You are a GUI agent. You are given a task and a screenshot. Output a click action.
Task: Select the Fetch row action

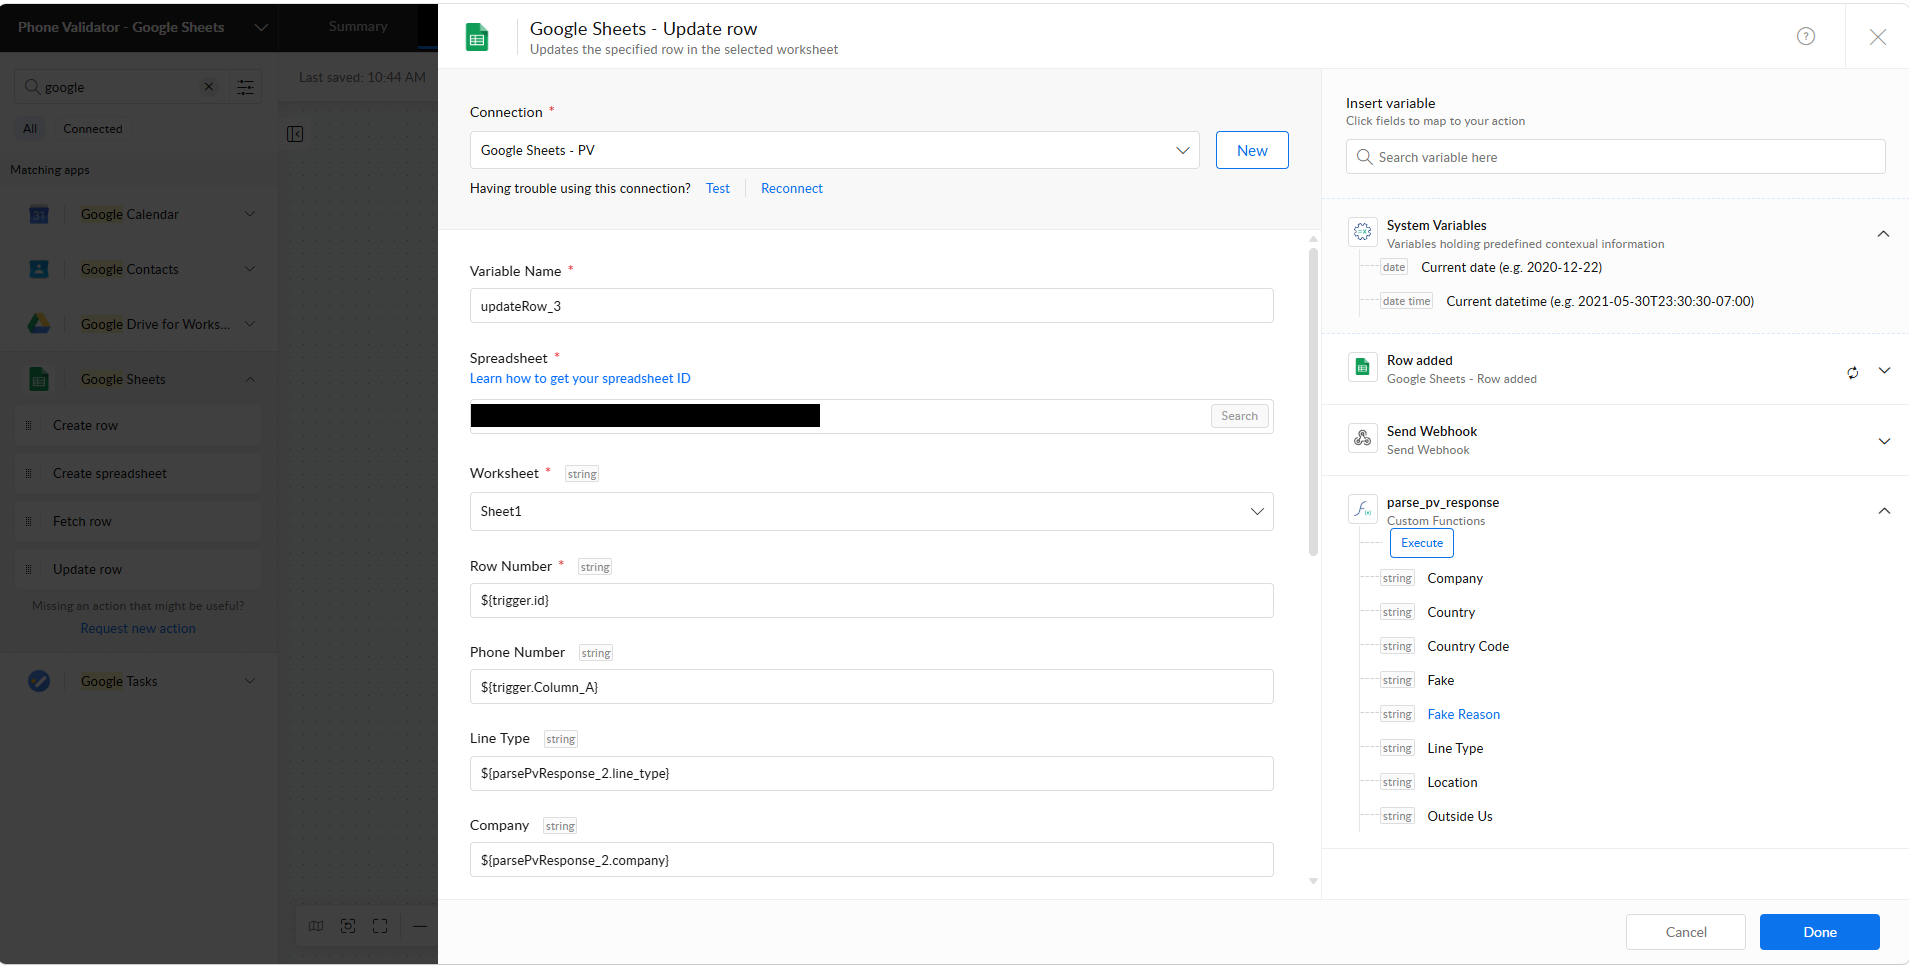tap(138, 521)
